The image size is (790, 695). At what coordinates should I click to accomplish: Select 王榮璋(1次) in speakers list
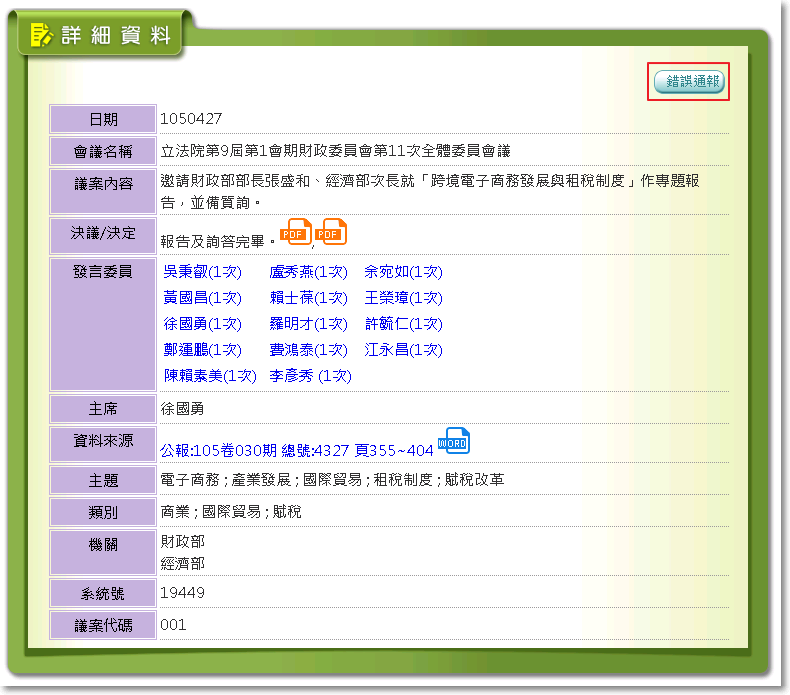(403, 298)
